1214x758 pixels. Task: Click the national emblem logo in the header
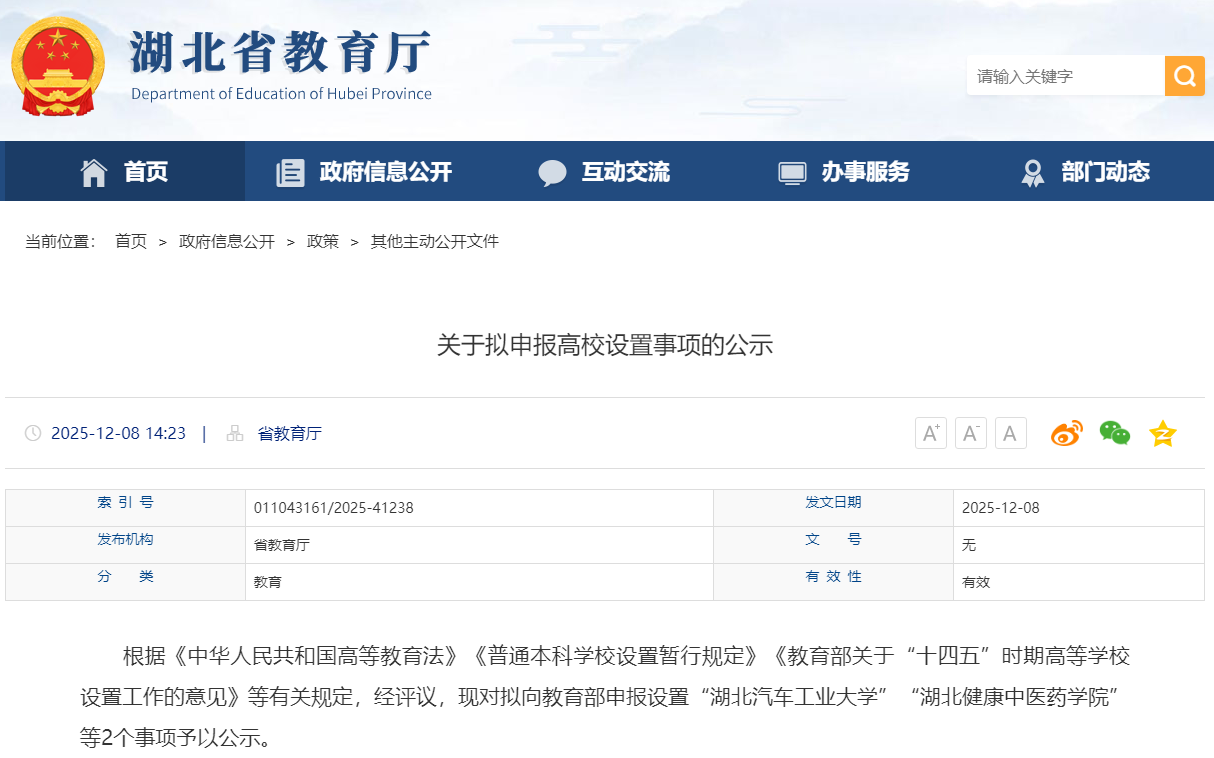tap(57, 68)
